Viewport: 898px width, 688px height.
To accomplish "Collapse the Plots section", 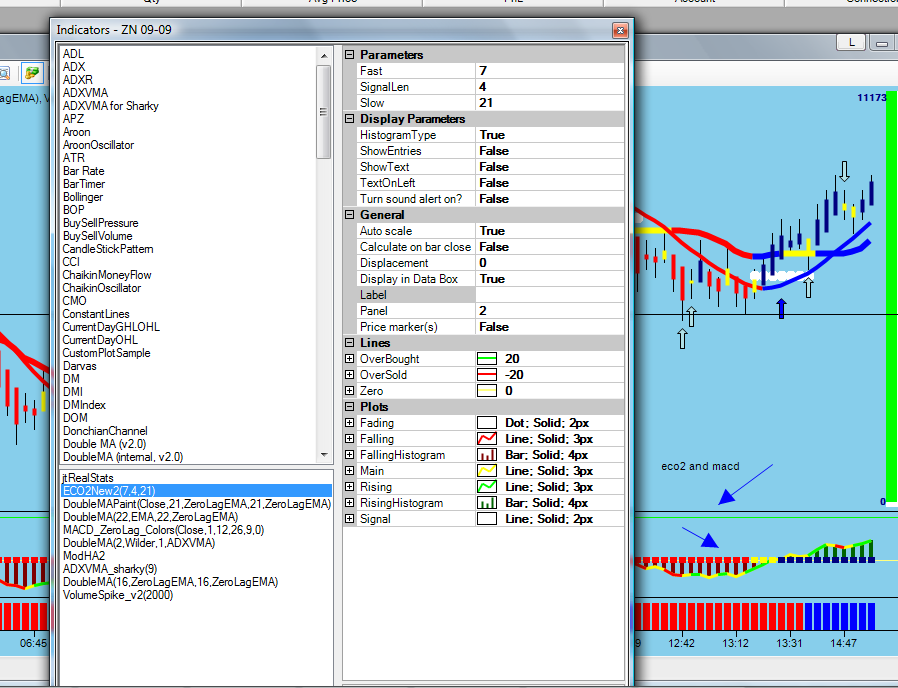I will pyautogui.click(x=349, y=407).
